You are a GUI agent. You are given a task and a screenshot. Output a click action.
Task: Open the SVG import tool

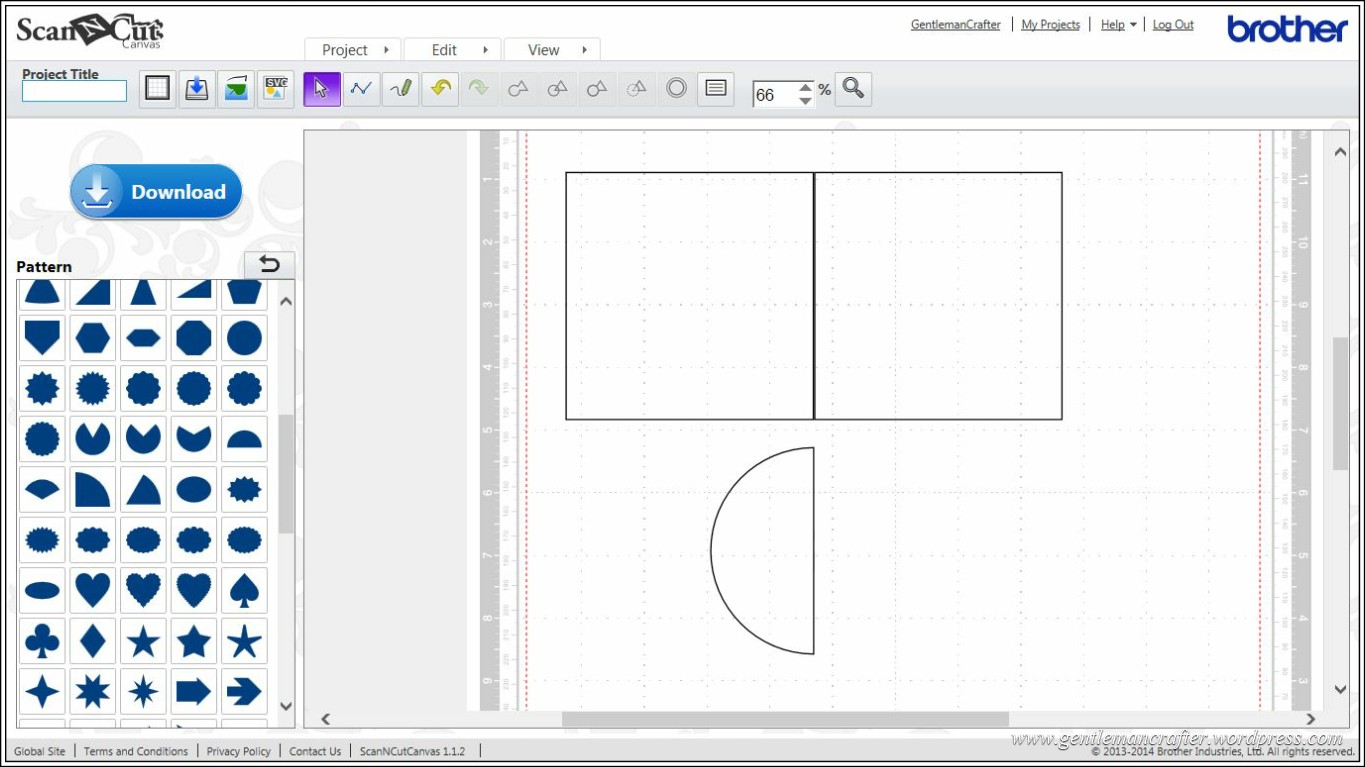pyautogui.click(x=275, y=89)
